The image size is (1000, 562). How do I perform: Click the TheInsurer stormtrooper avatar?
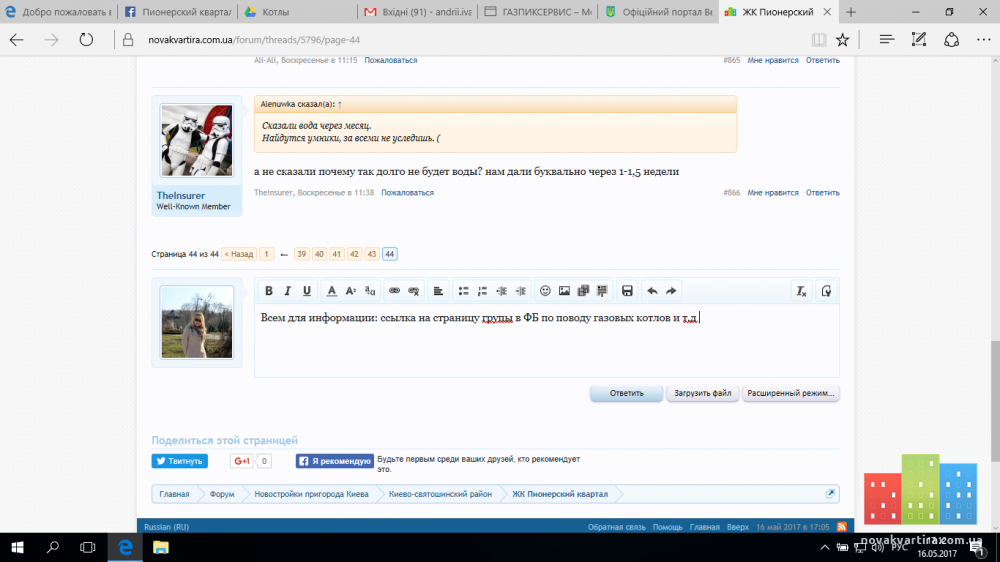[x=196, y=140]
